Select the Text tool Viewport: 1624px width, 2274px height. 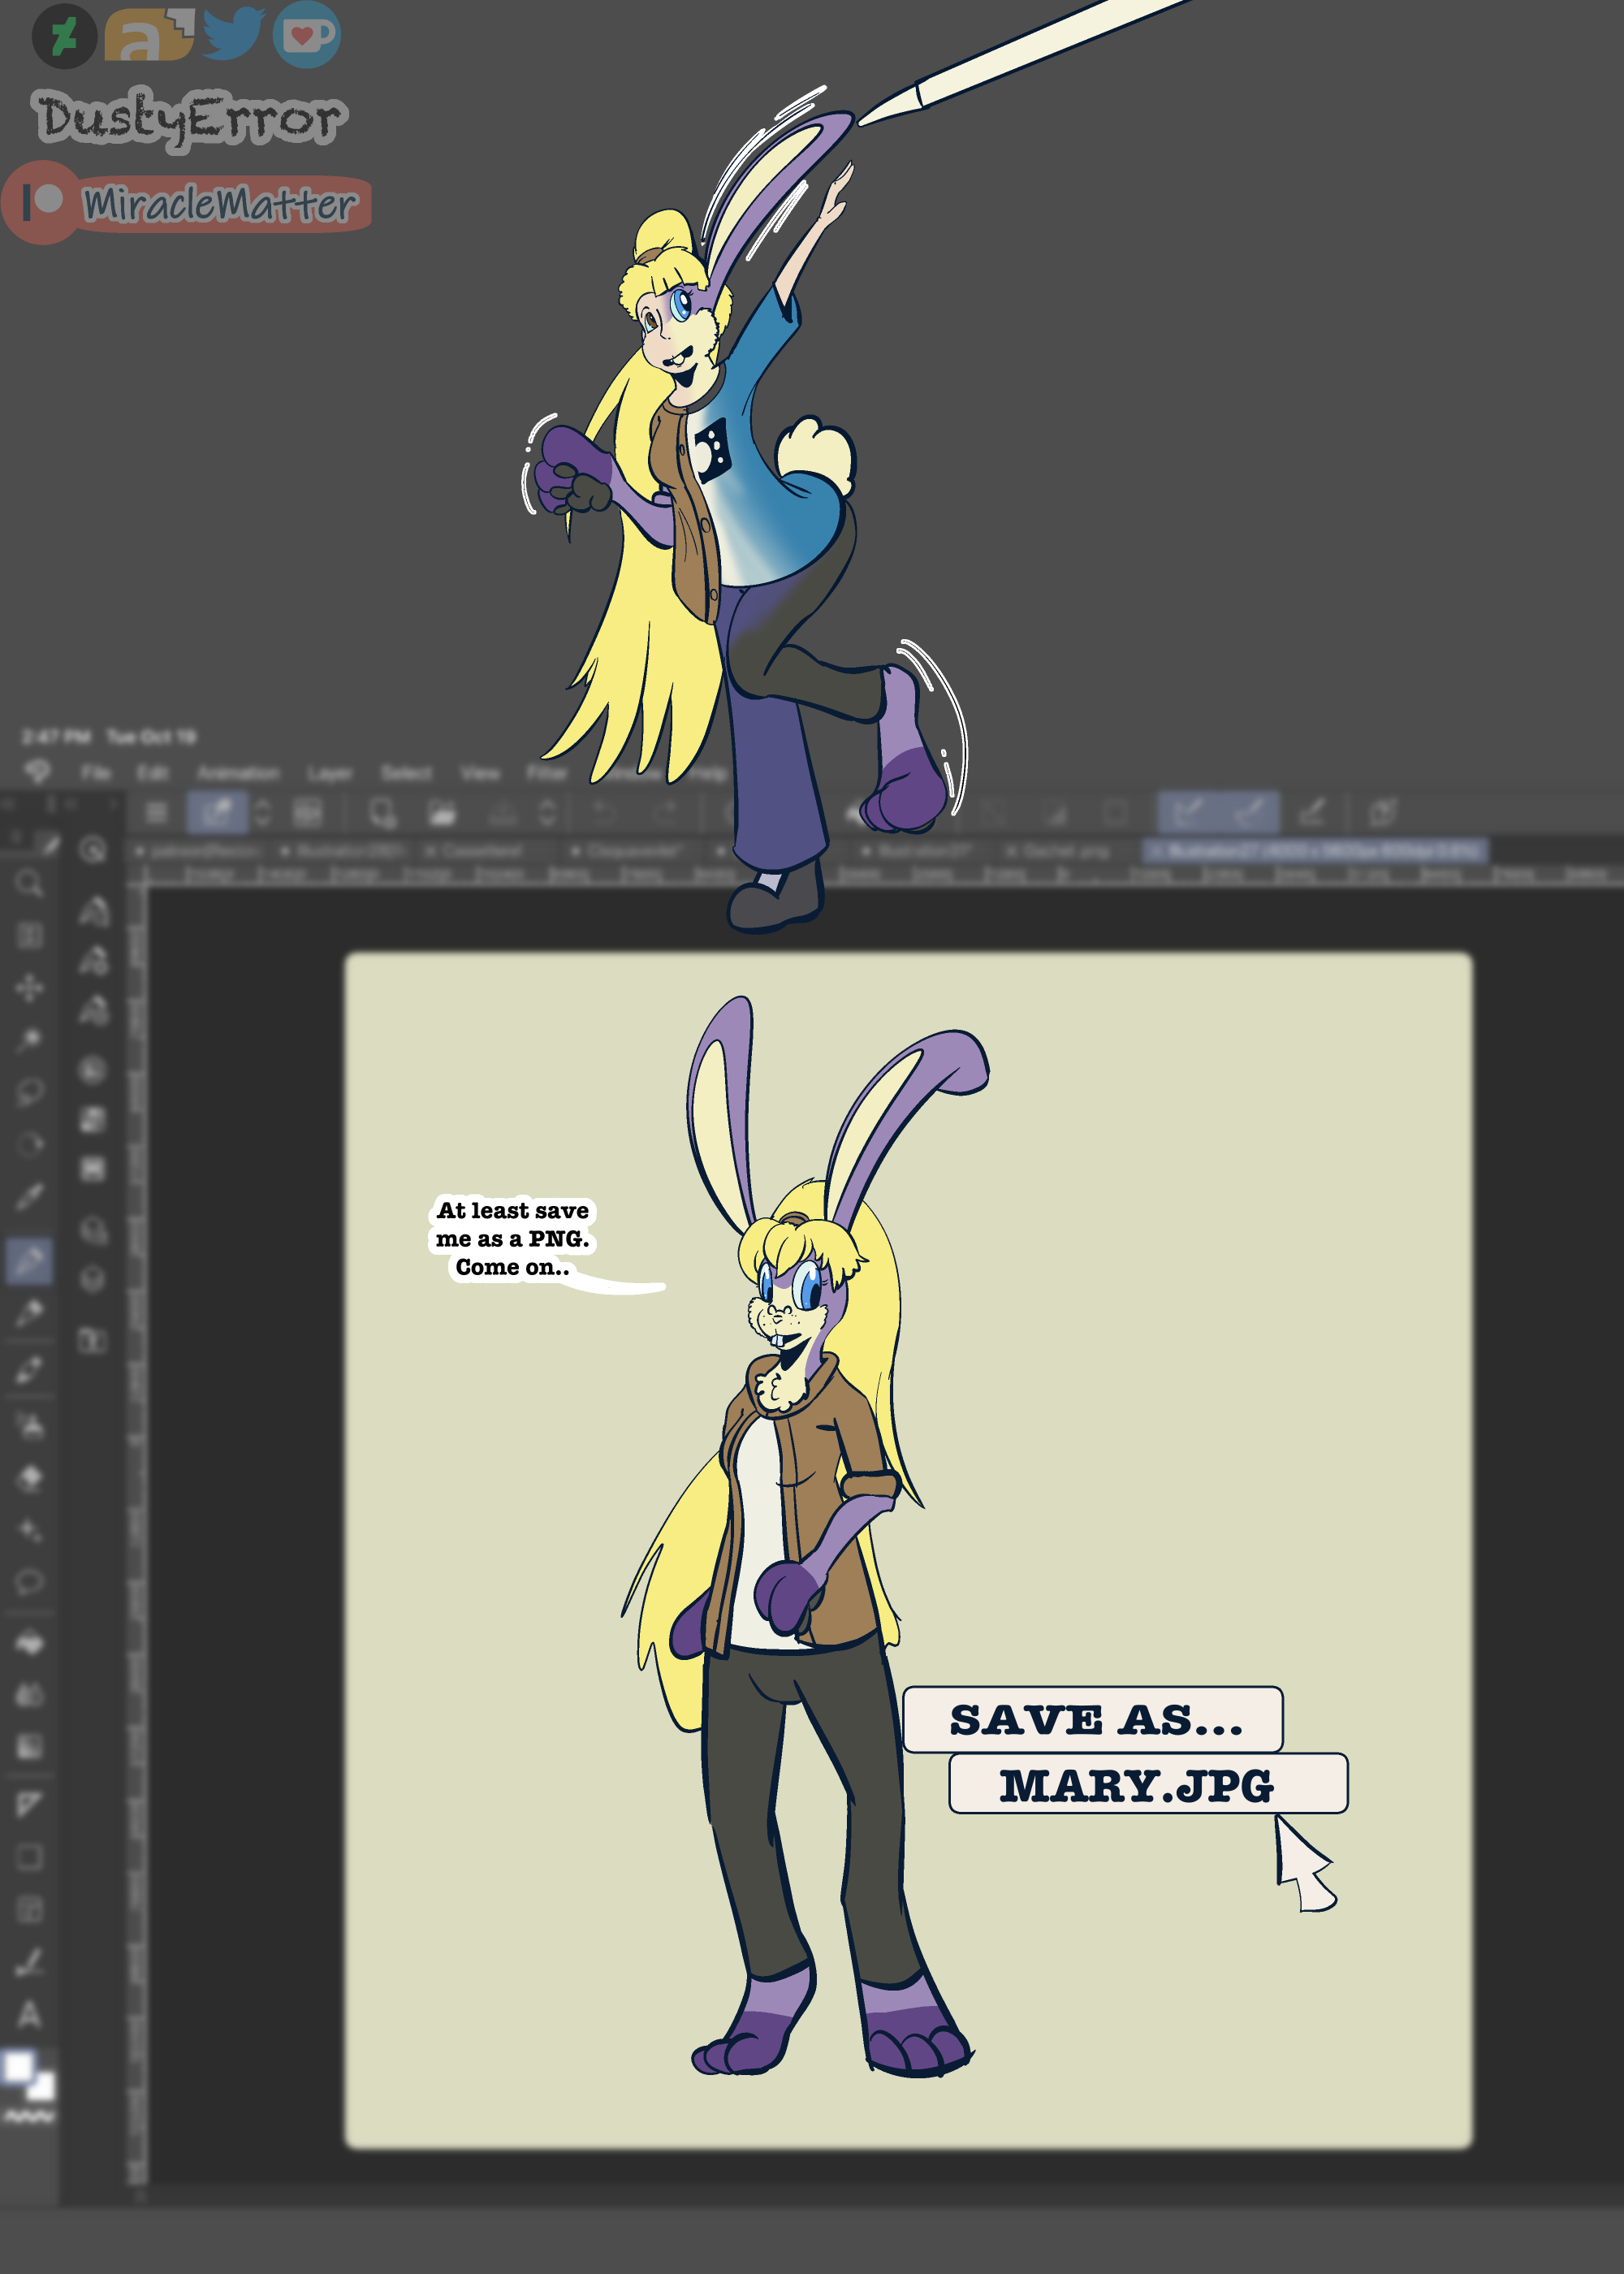point(29,2014)
